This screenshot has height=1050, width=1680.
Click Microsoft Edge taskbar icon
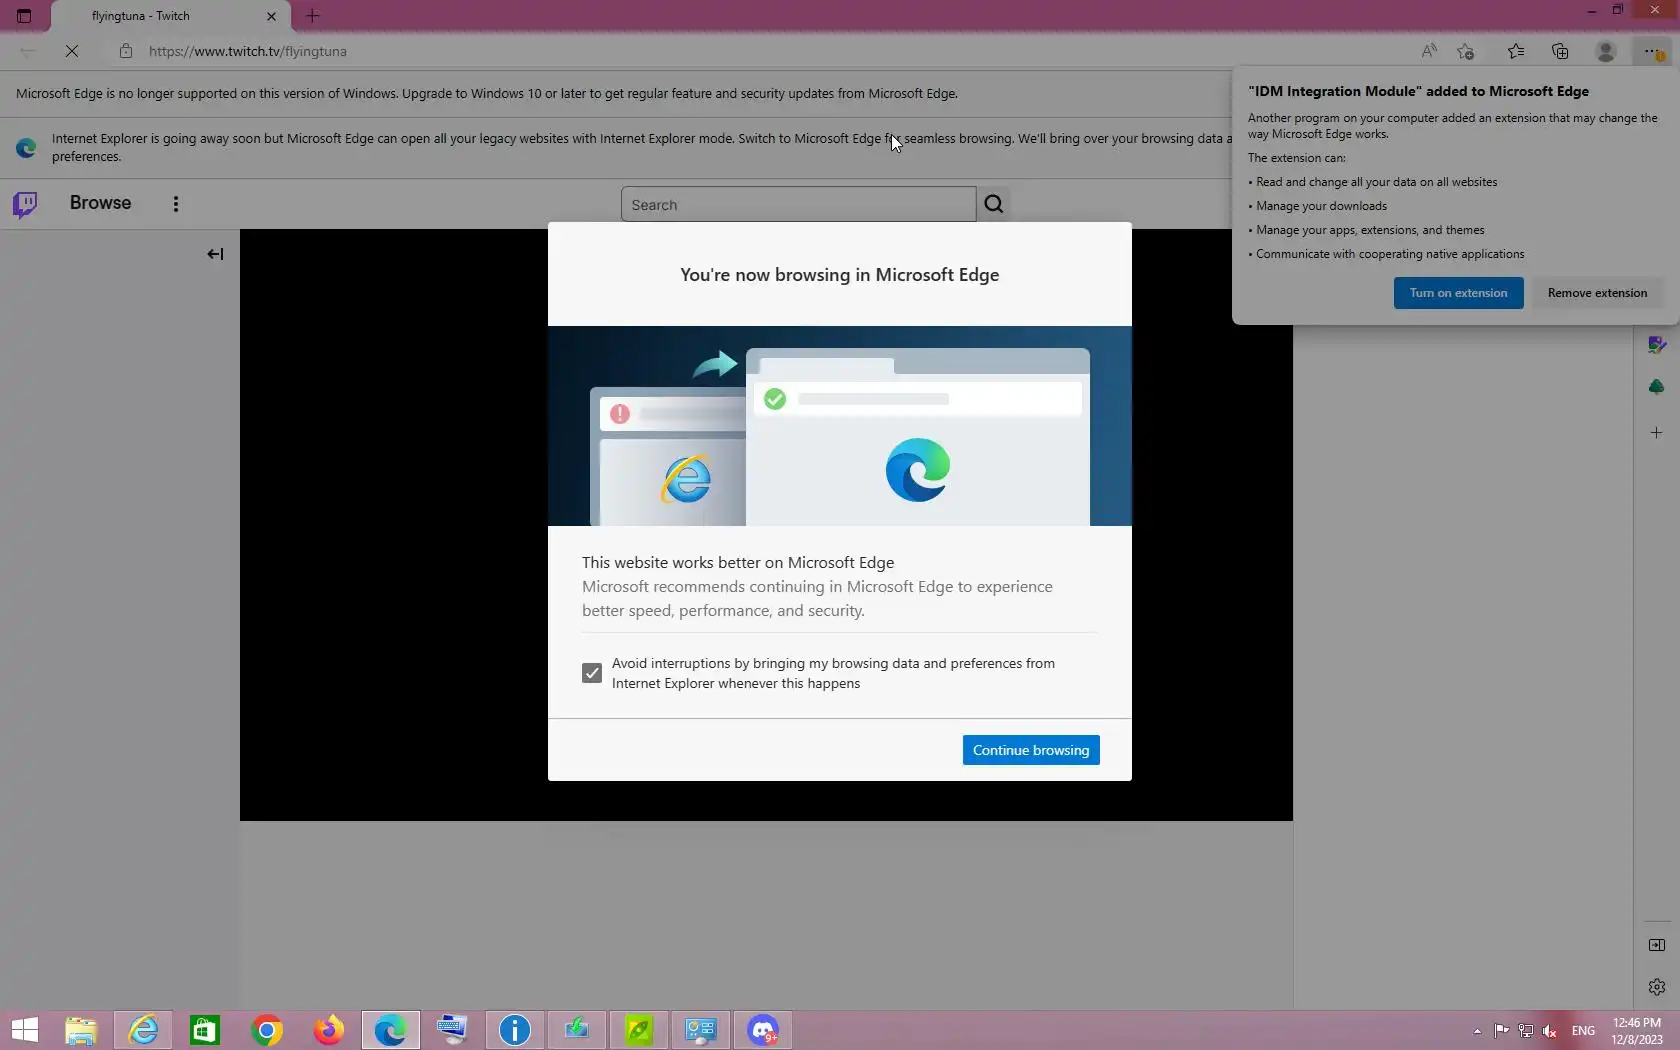click(x=390, y=1030)
